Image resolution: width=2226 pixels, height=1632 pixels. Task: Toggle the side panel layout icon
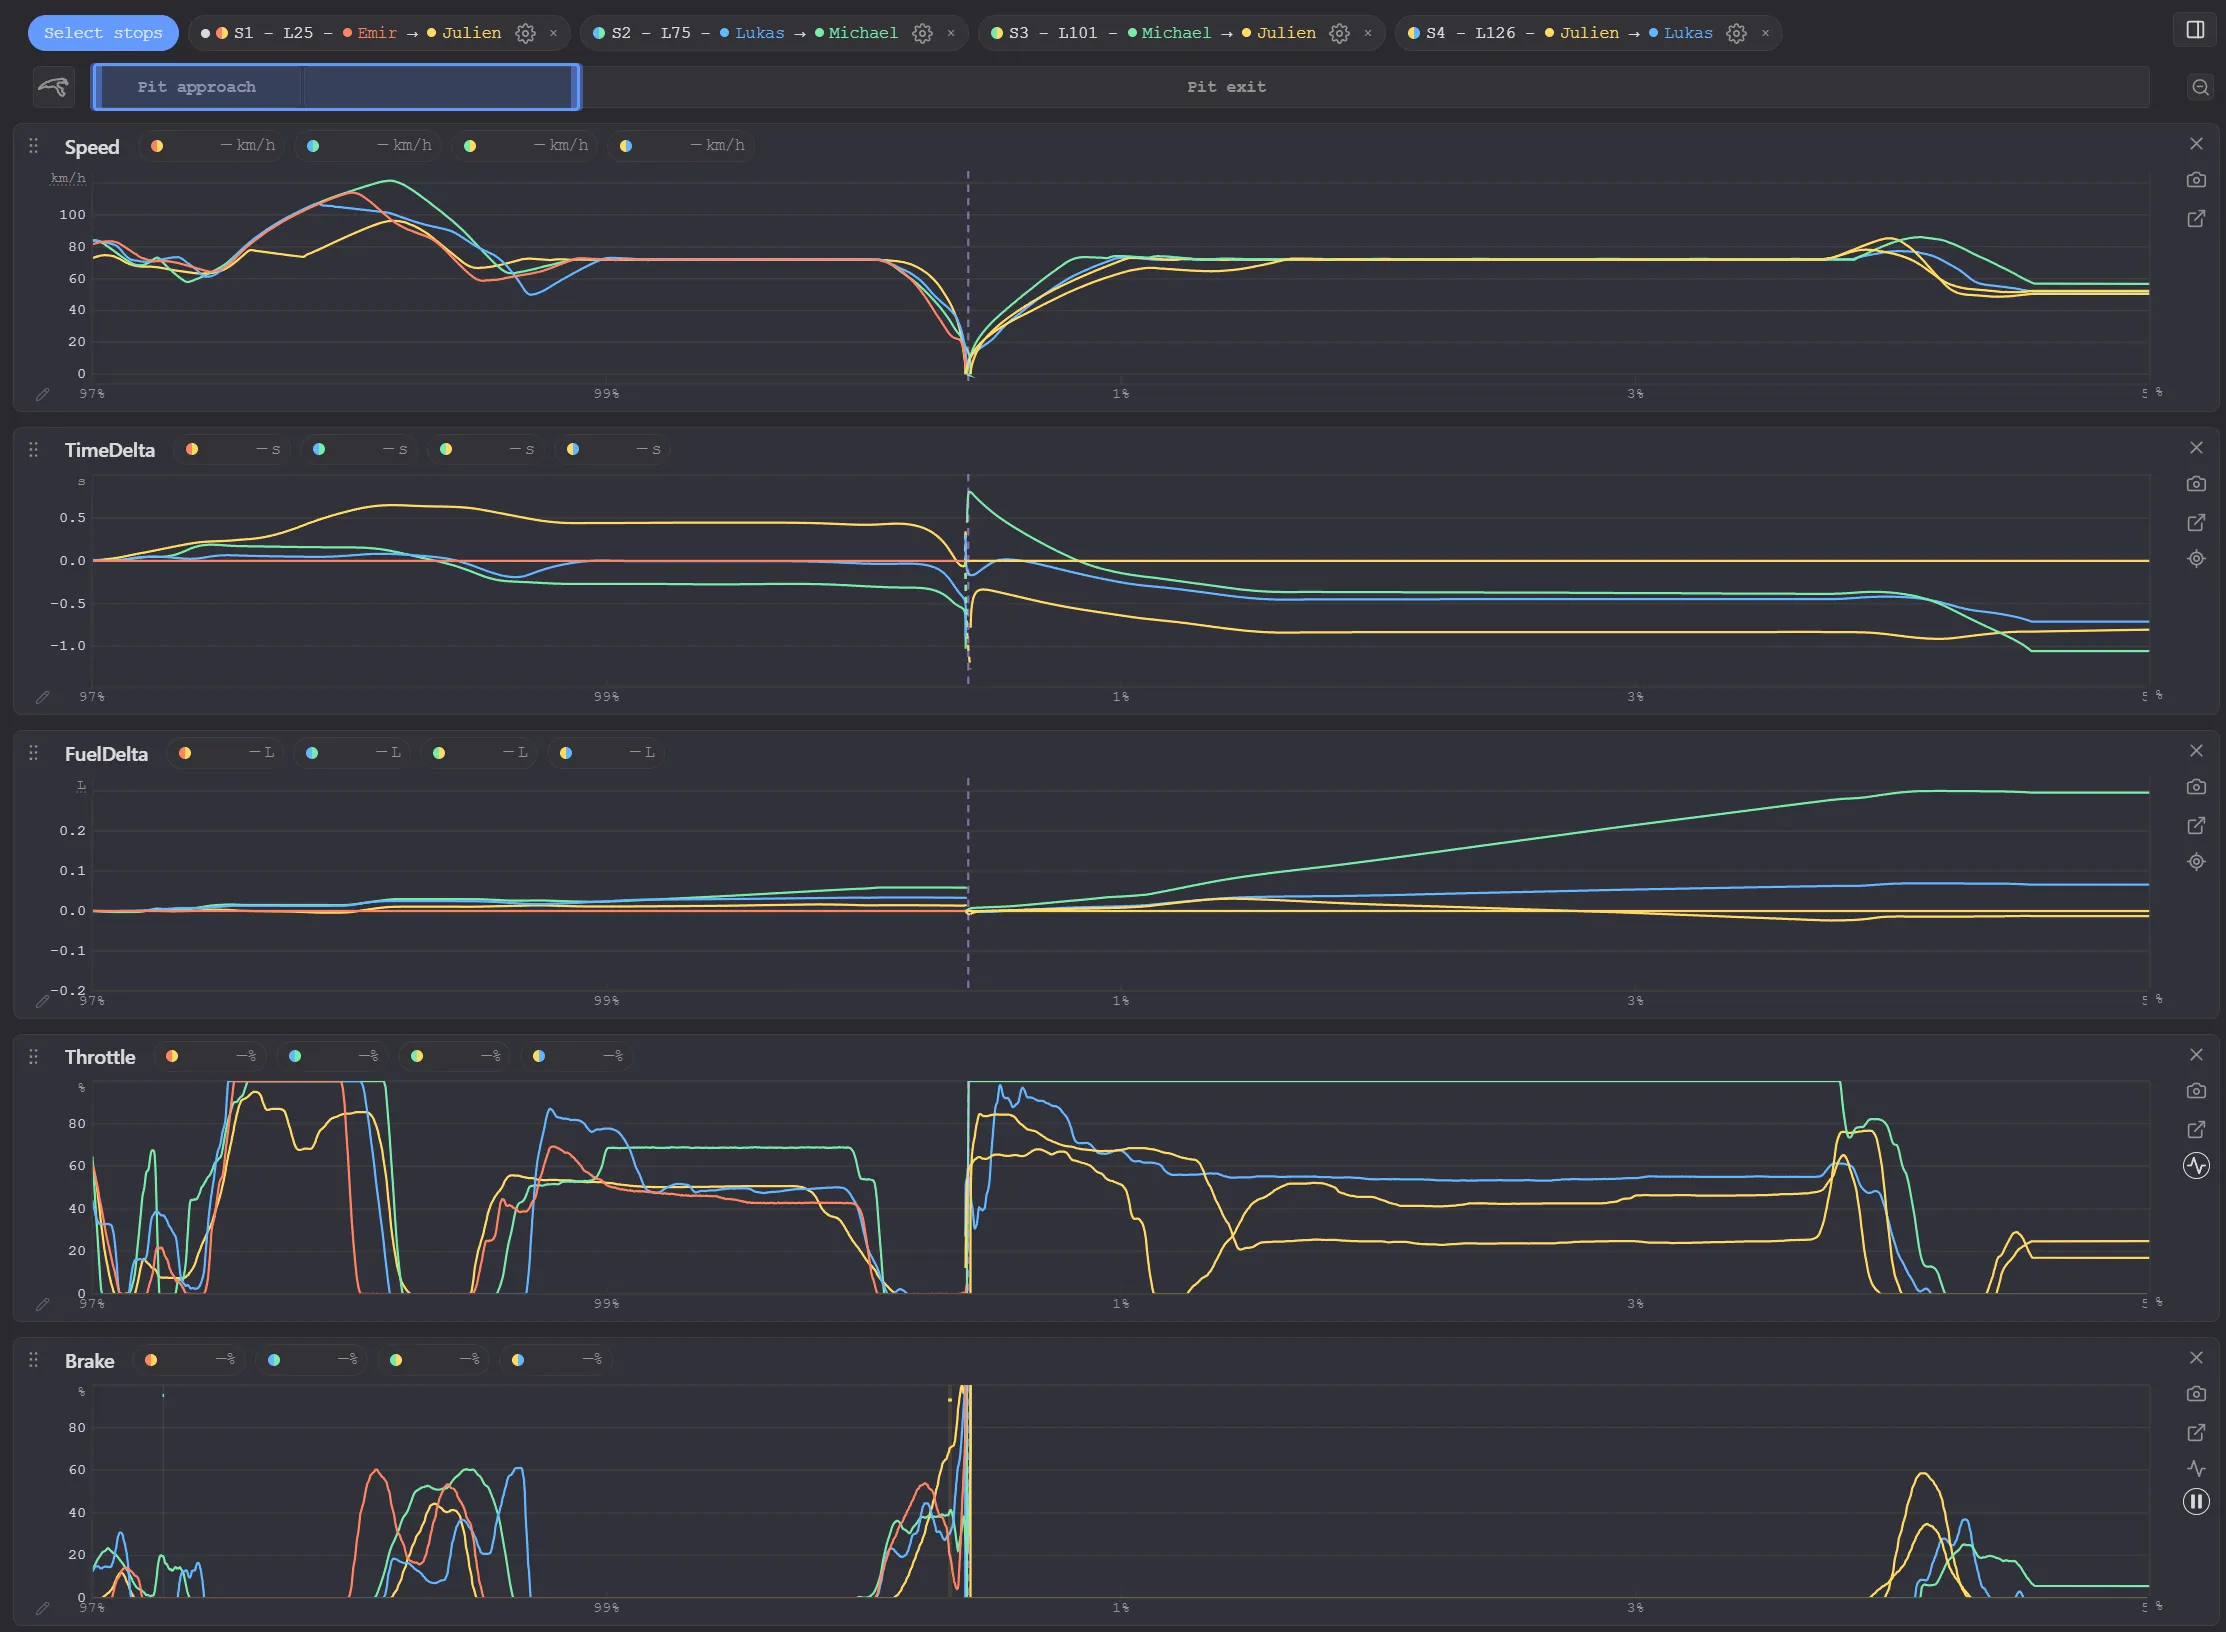point(2195,30)
